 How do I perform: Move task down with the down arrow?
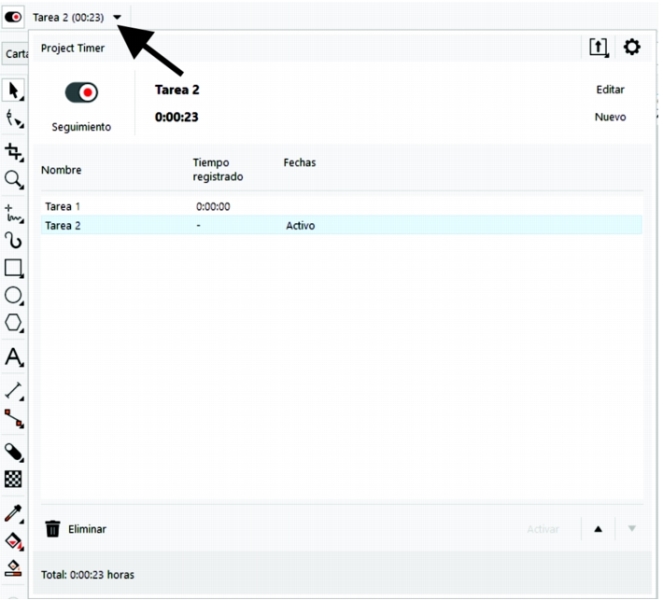point(631,529)
